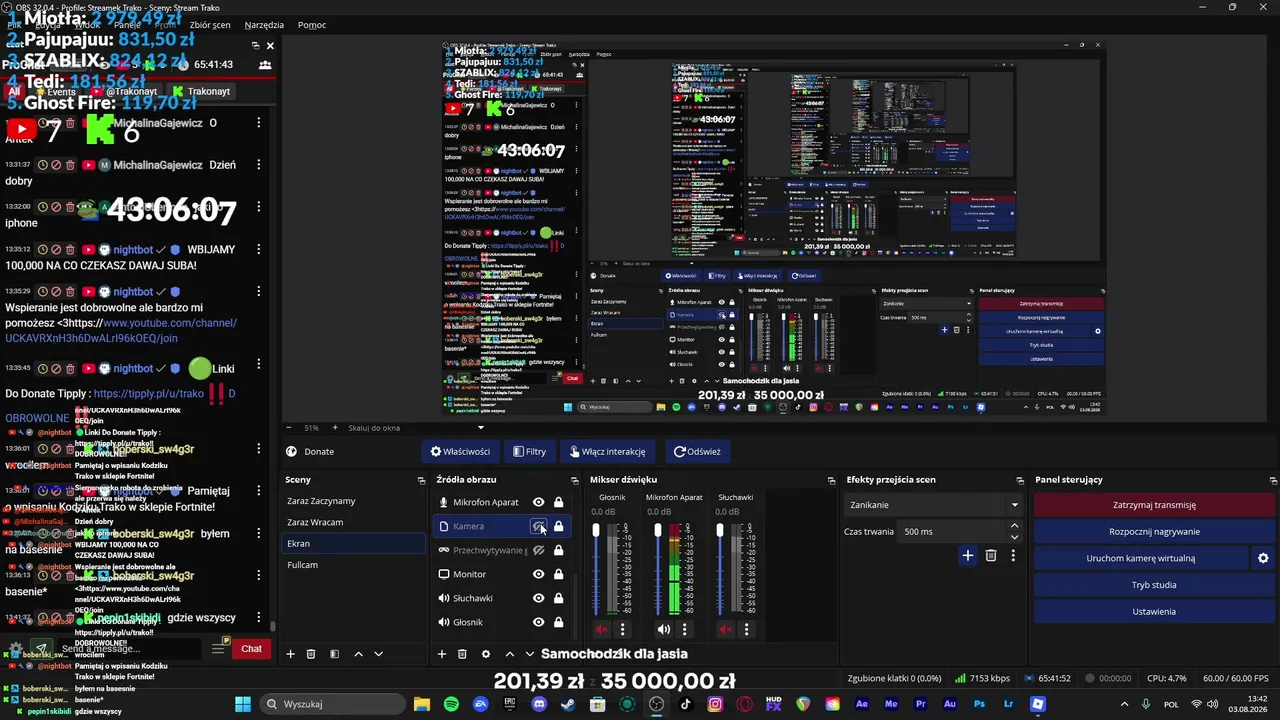Add a scene transition with plus button
Image resolution: width=1280 pixels, height=720 pixels.
[967, 555]
